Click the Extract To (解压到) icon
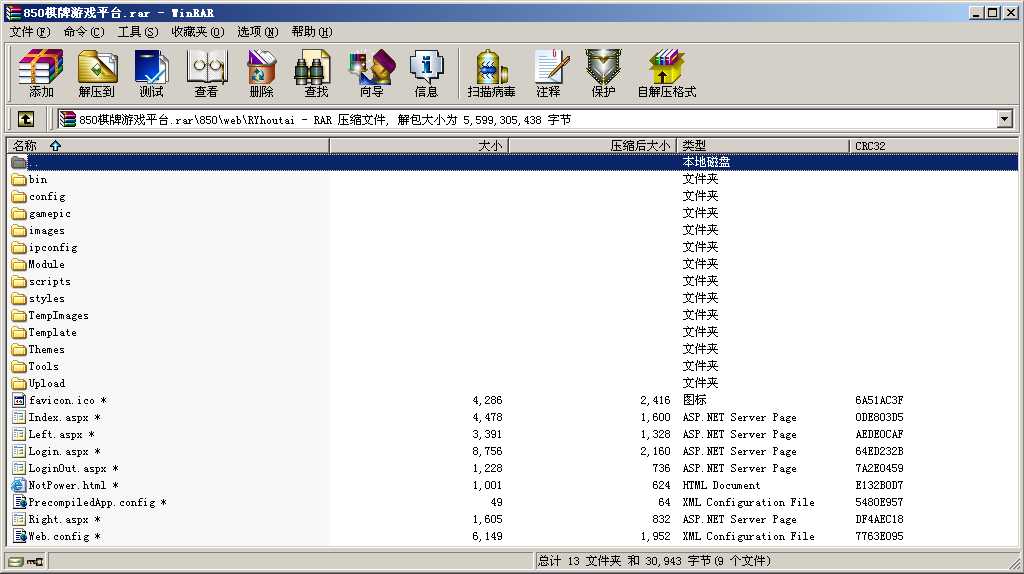The width and height of the screenshot is (1024, 574). click(x=97, y=72)
